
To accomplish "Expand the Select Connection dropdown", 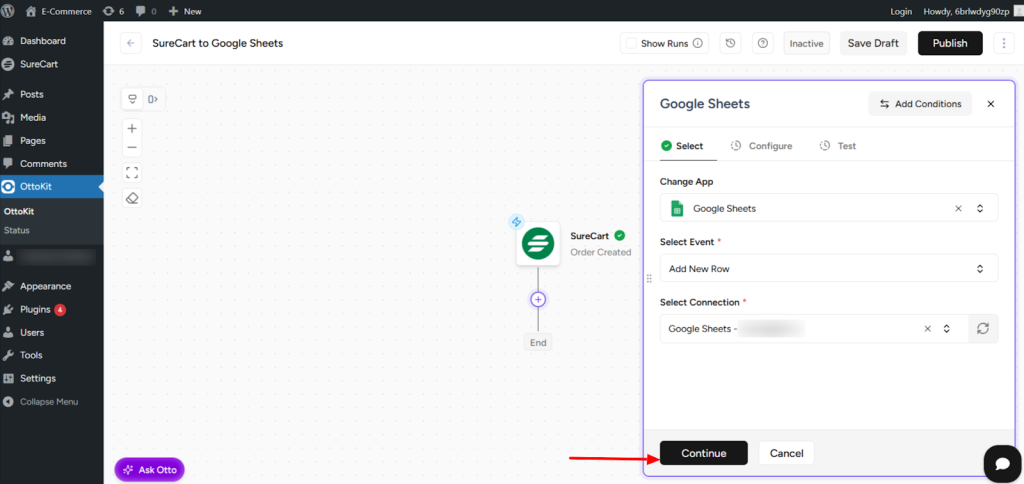I will [946, 329].
